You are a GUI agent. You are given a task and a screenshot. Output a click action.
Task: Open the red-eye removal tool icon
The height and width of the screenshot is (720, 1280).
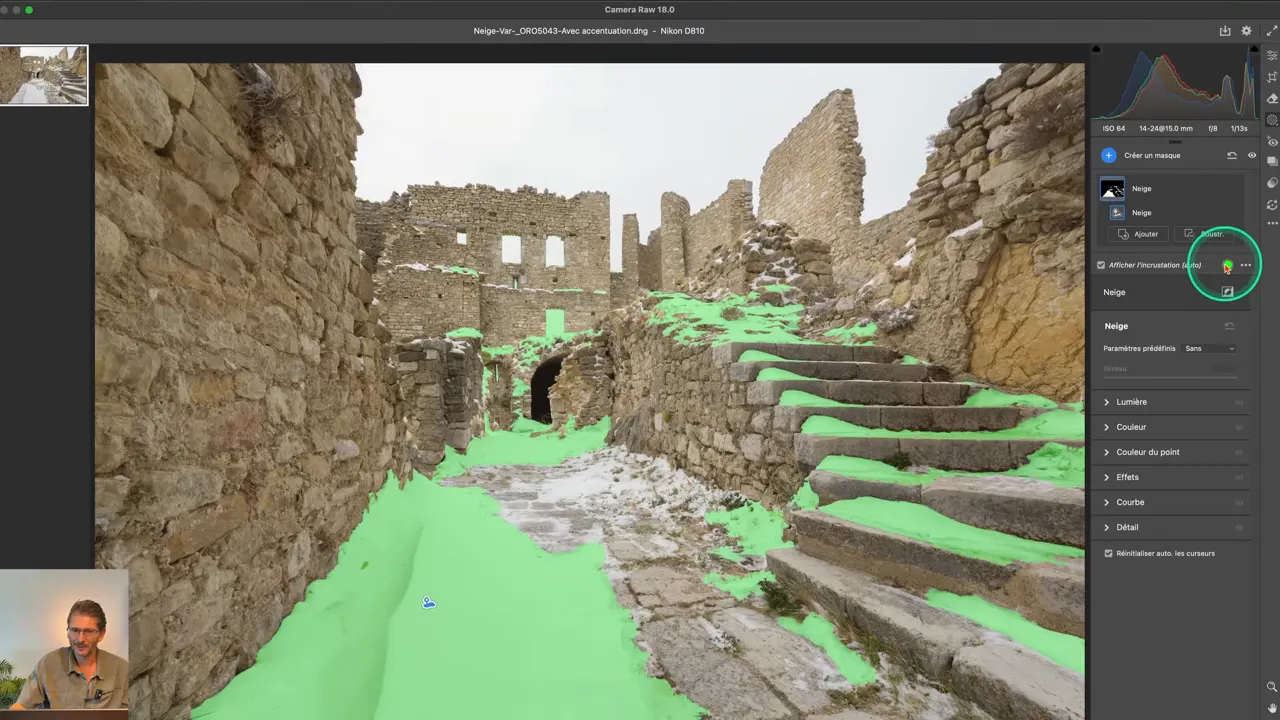[x=1272, y=141]
